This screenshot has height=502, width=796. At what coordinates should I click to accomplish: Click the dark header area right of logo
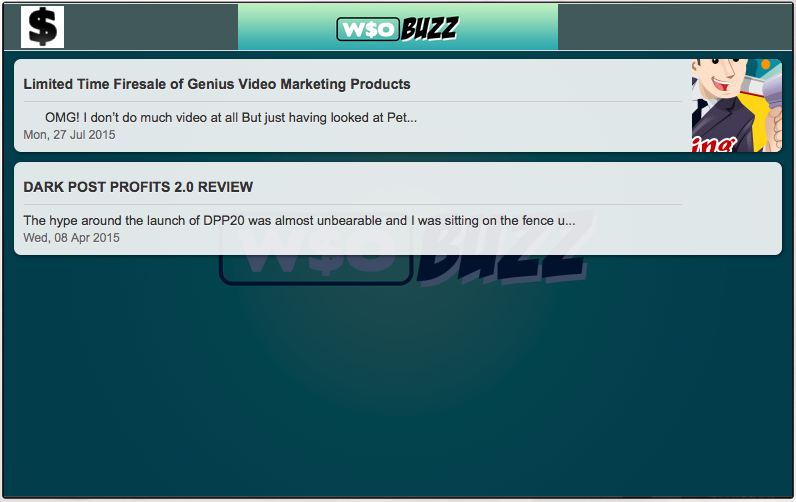(675, 27)
